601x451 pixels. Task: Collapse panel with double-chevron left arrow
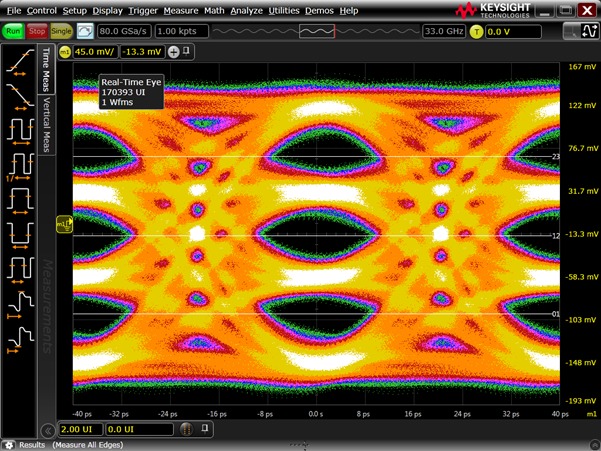click(48, 430)
